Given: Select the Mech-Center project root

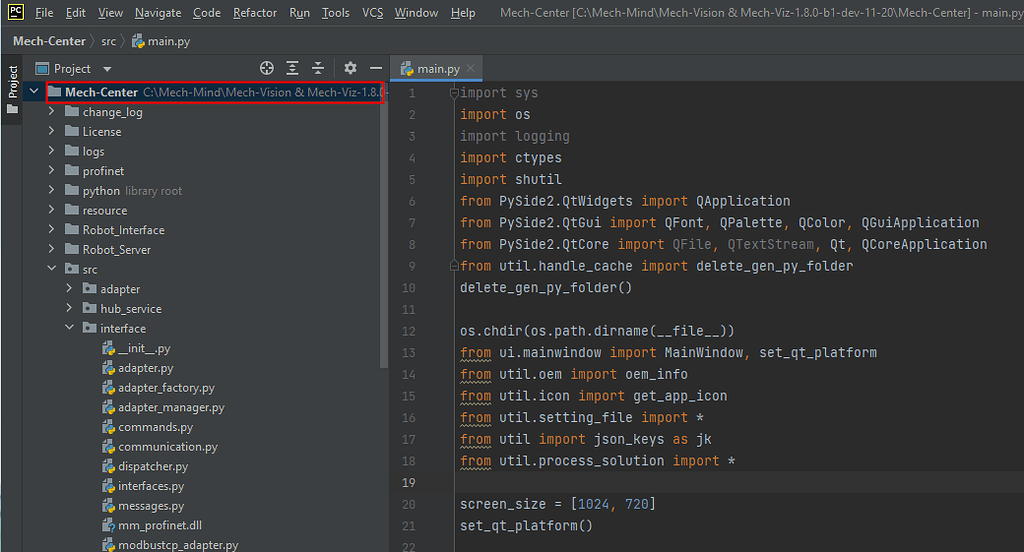Looking at the screenshot, I should (216, 92).
